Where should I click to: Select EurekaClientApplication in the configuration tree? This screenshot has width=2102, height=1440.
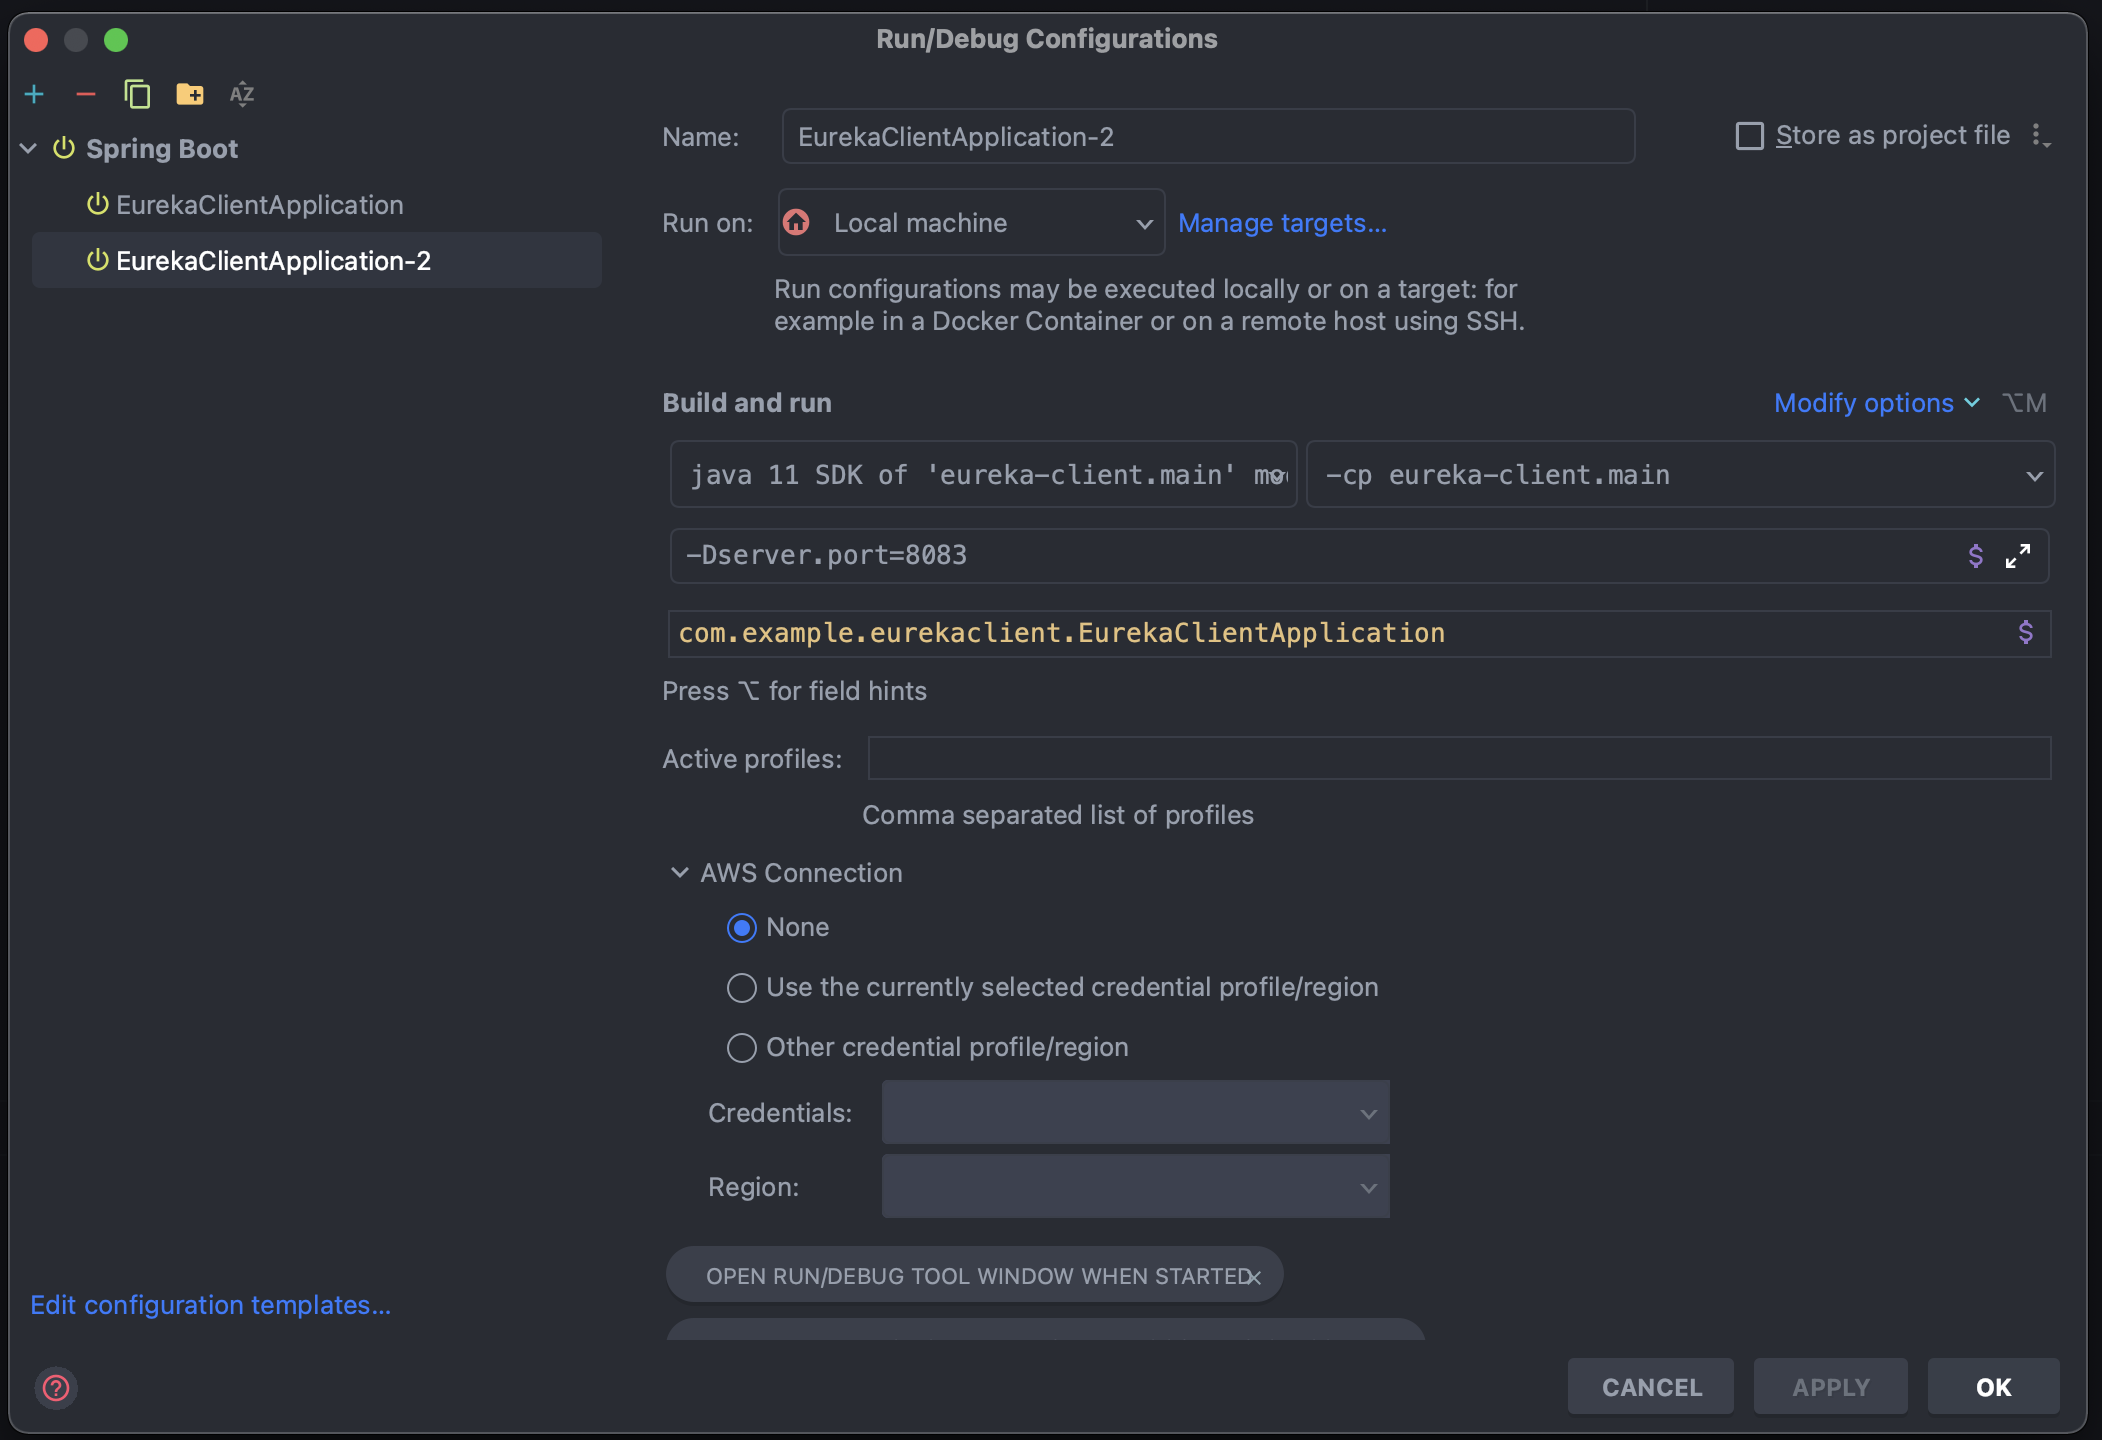(259, 205)
